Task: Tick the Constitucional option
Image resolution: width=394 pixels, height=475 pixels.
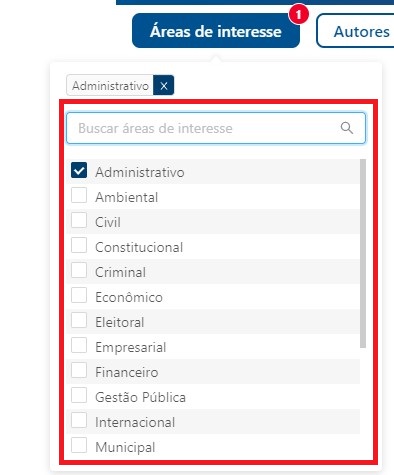Action: pyautogui.click(x=79, y=245)
